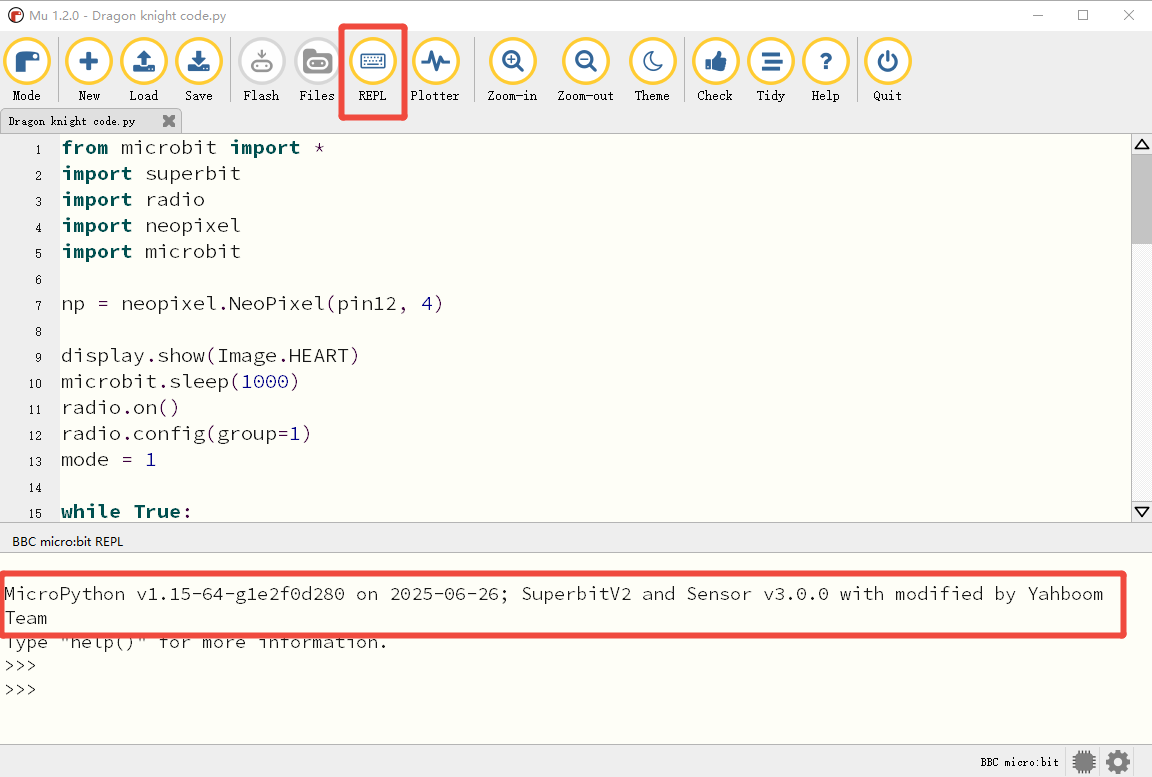
Task: Click line 'from microbit import *'
Action: pyautogui.click(x=193, y=148)
